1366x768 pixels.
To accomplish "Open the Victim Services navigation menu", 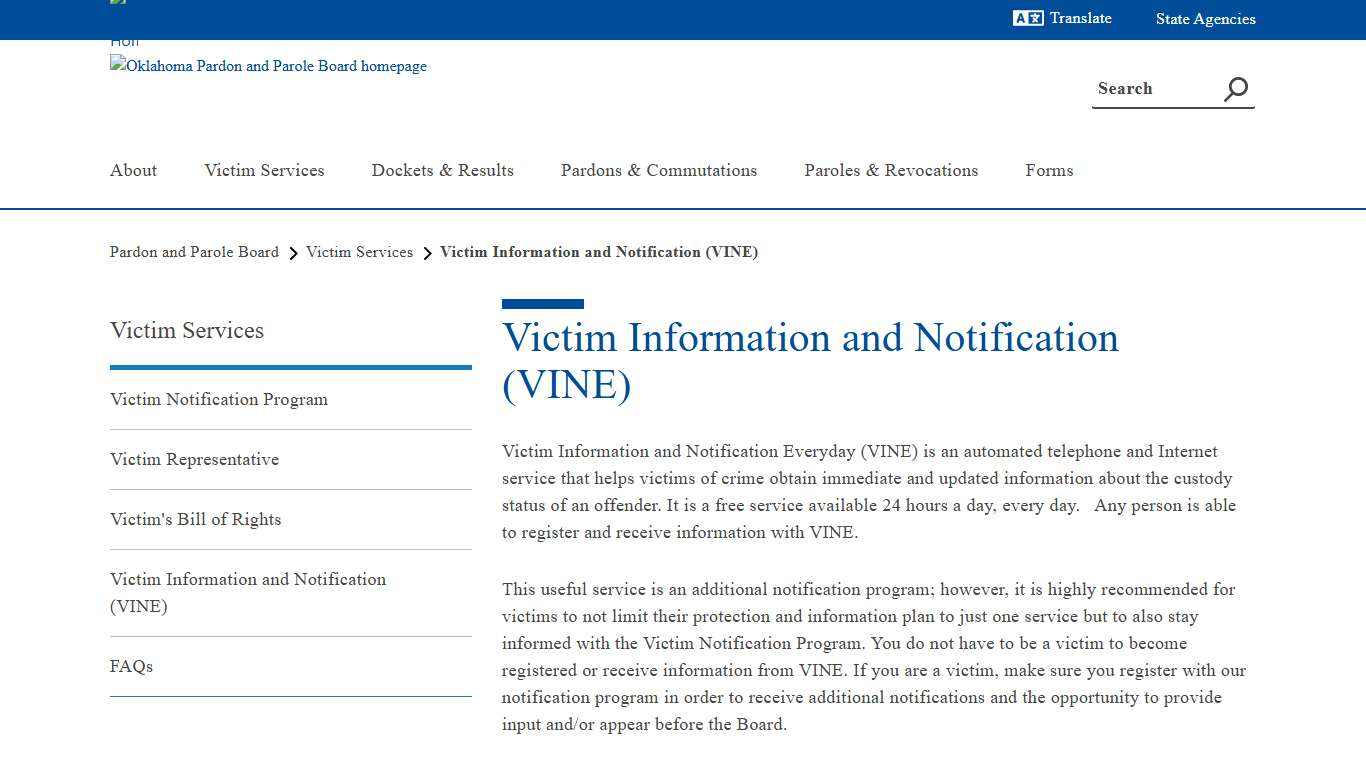I will [x=264, y=170].
